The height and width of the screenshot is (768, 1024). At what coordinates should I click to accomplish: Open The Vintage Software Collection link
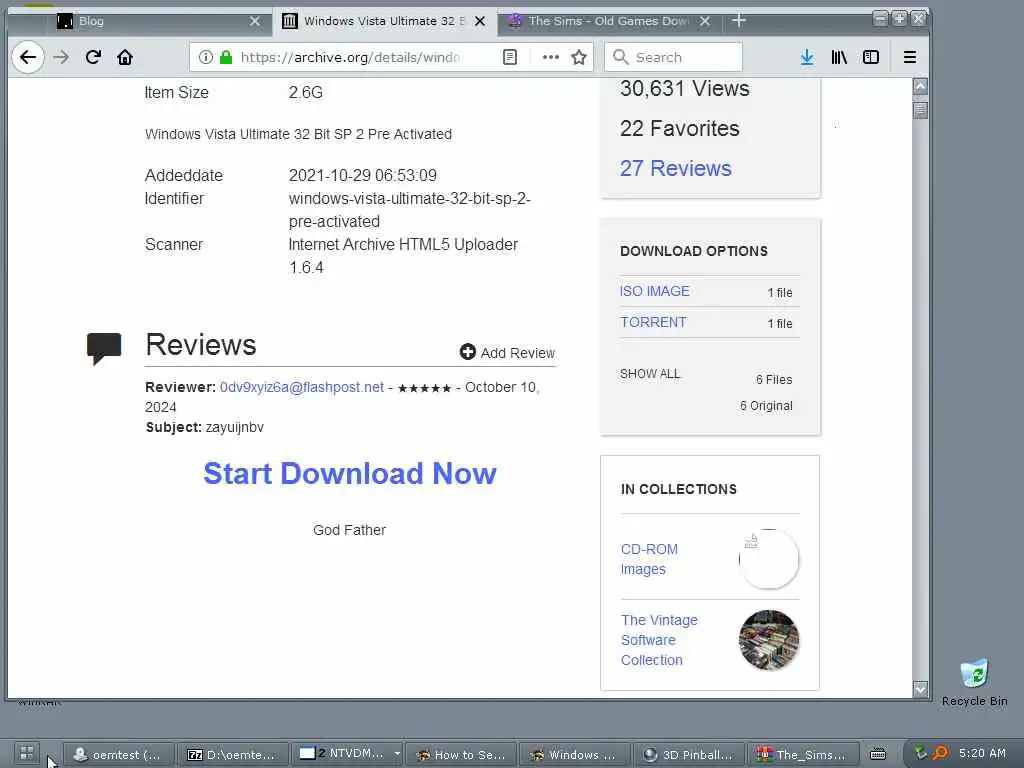659,640
